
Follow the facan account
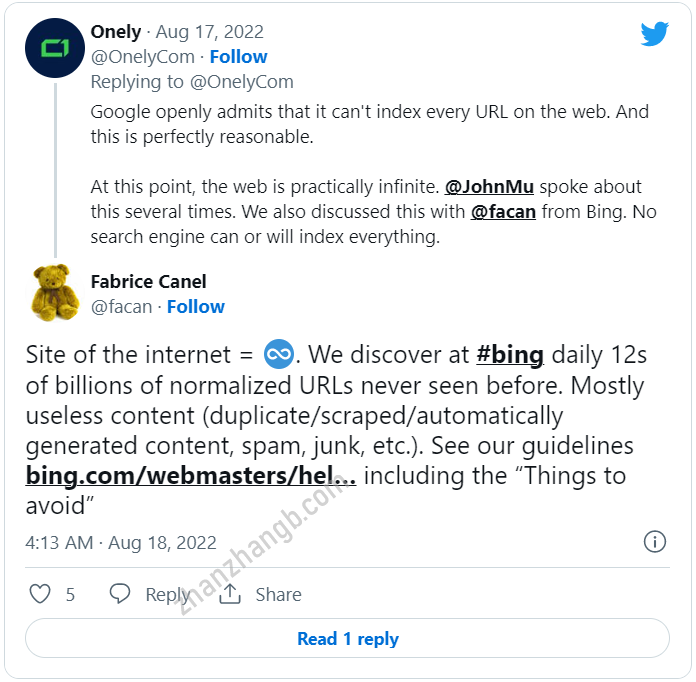point(195,307)
